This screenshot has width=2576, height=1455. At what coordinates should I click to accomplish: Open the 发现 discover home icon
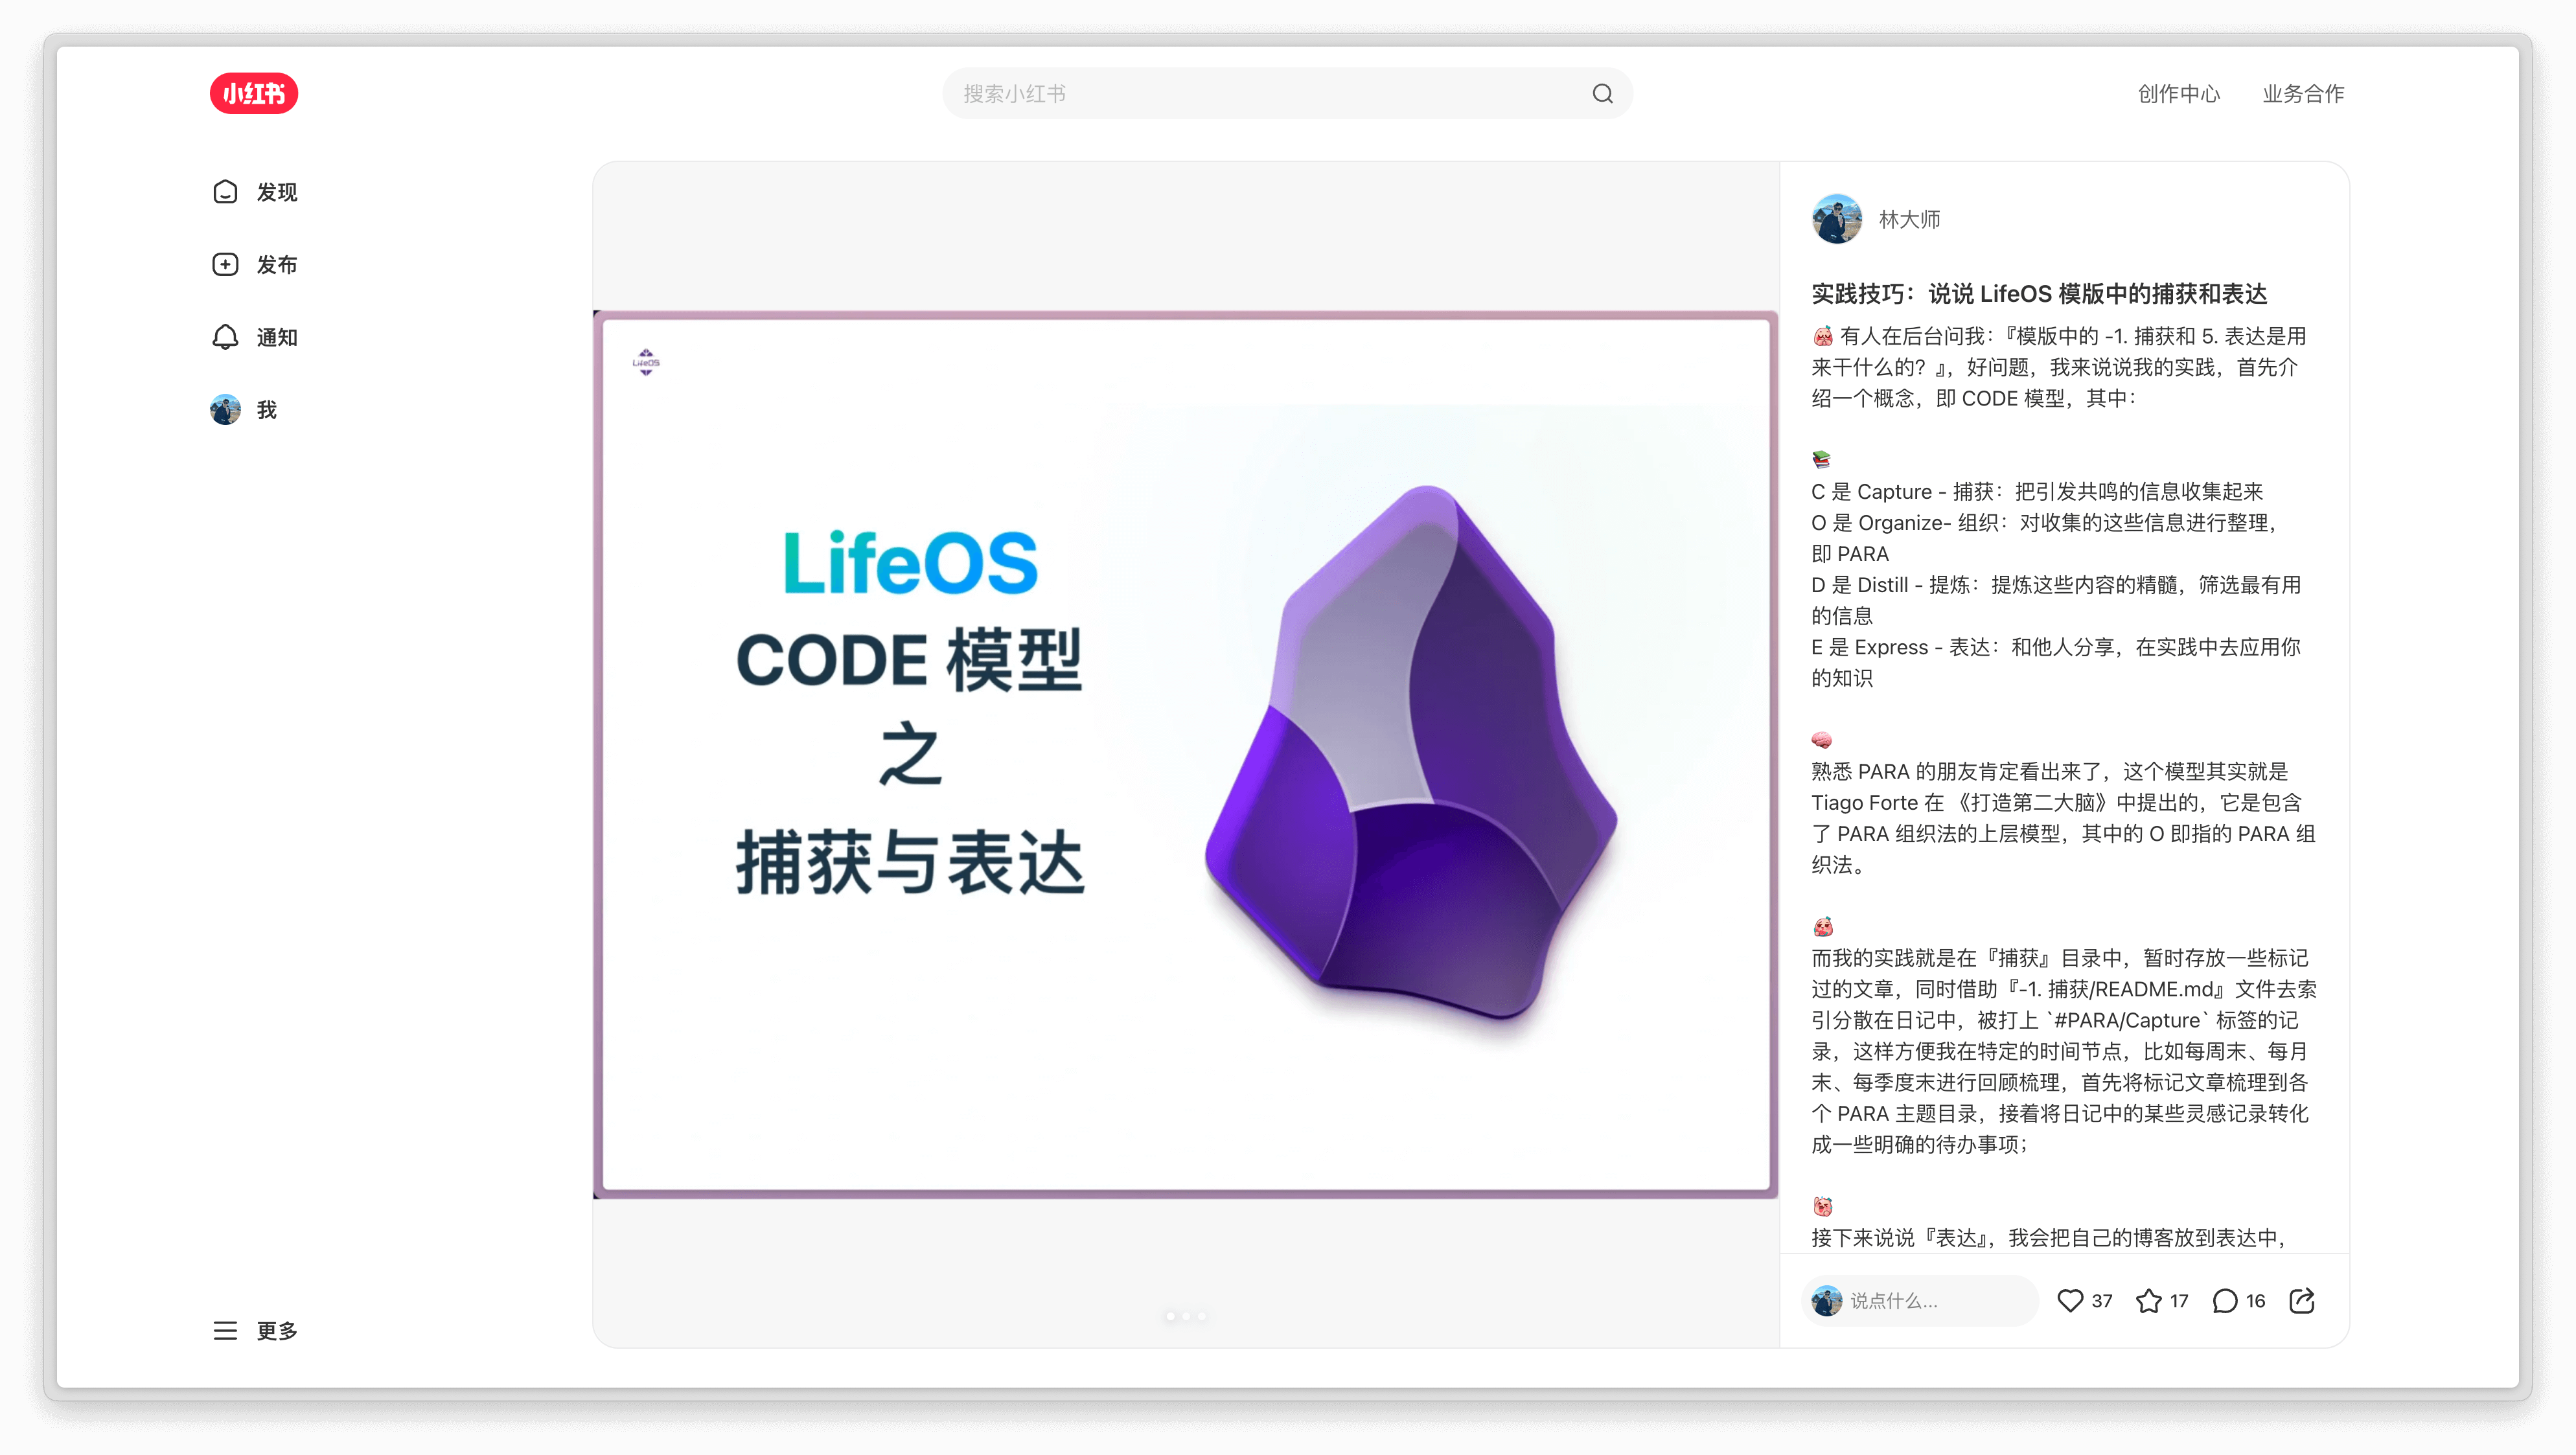(x=225, y=191)
